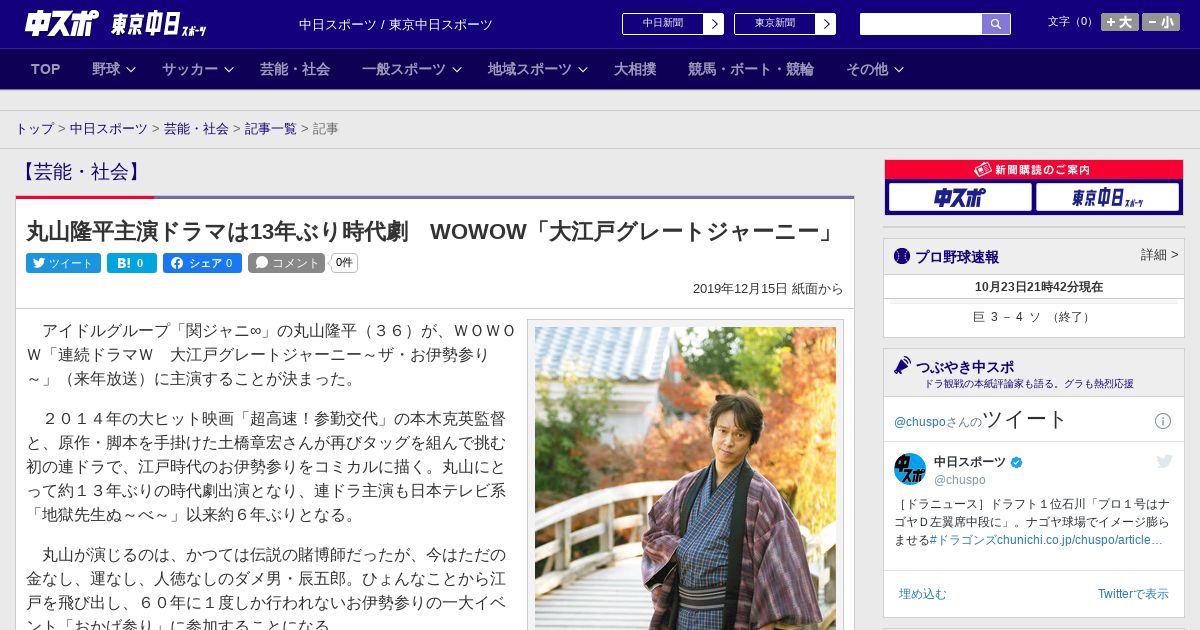Open プロ野球速報 heading link
The width and height of the screenshot is (1200, 630).
[x=956, y=257]
